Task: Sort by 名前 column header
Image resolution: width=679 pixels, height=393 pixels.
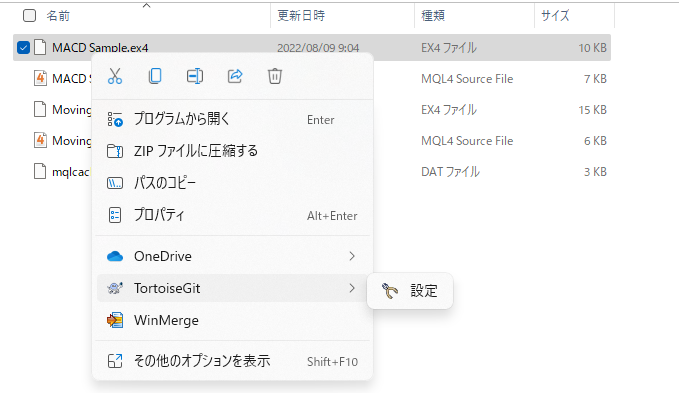Action: tap(58, 16)
